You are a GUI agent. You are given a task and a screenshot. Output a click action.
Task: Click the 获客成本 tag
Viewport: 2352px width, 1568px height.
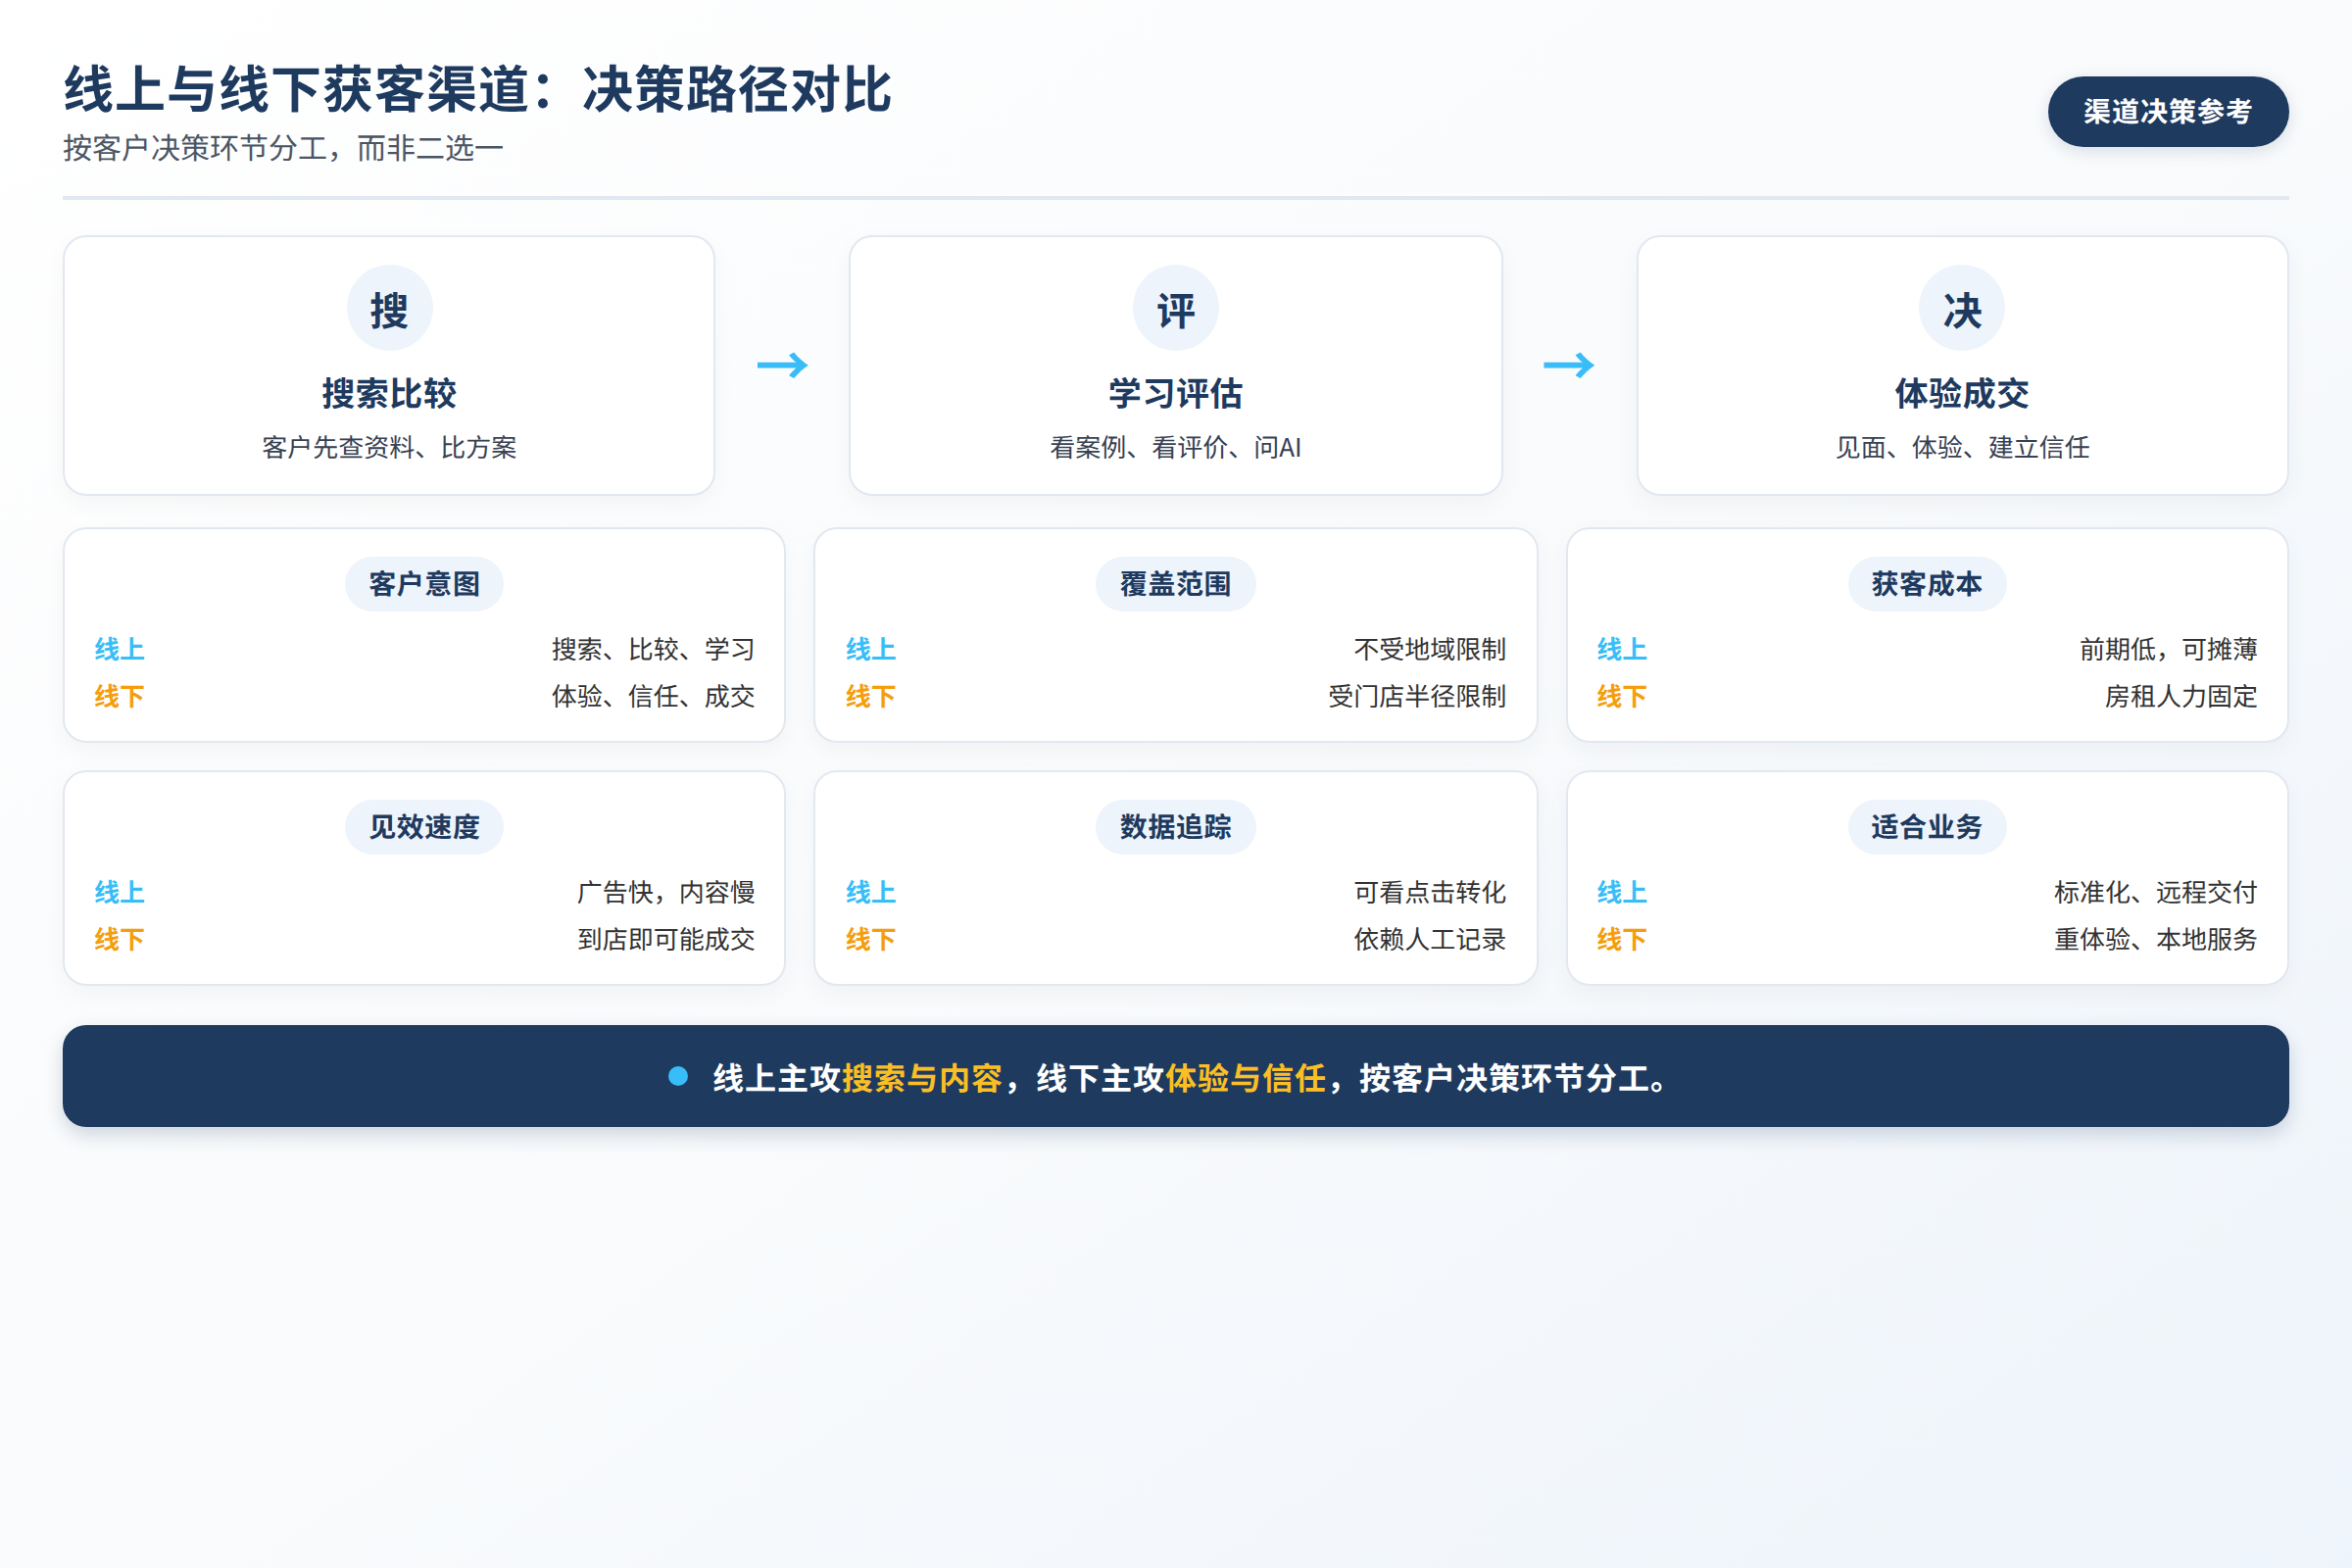(x=1926, y=584)
